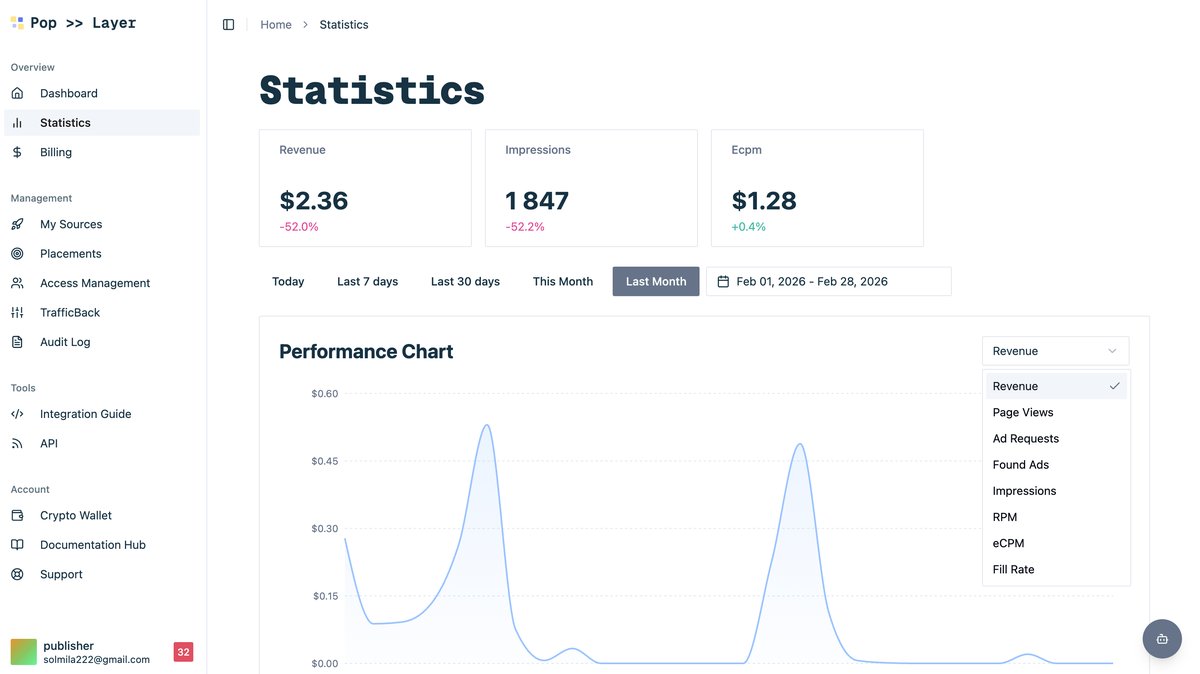This screenshot has height=674, width=1200.
Task: Click the Billing dollar icon
Action: [20, 152]
